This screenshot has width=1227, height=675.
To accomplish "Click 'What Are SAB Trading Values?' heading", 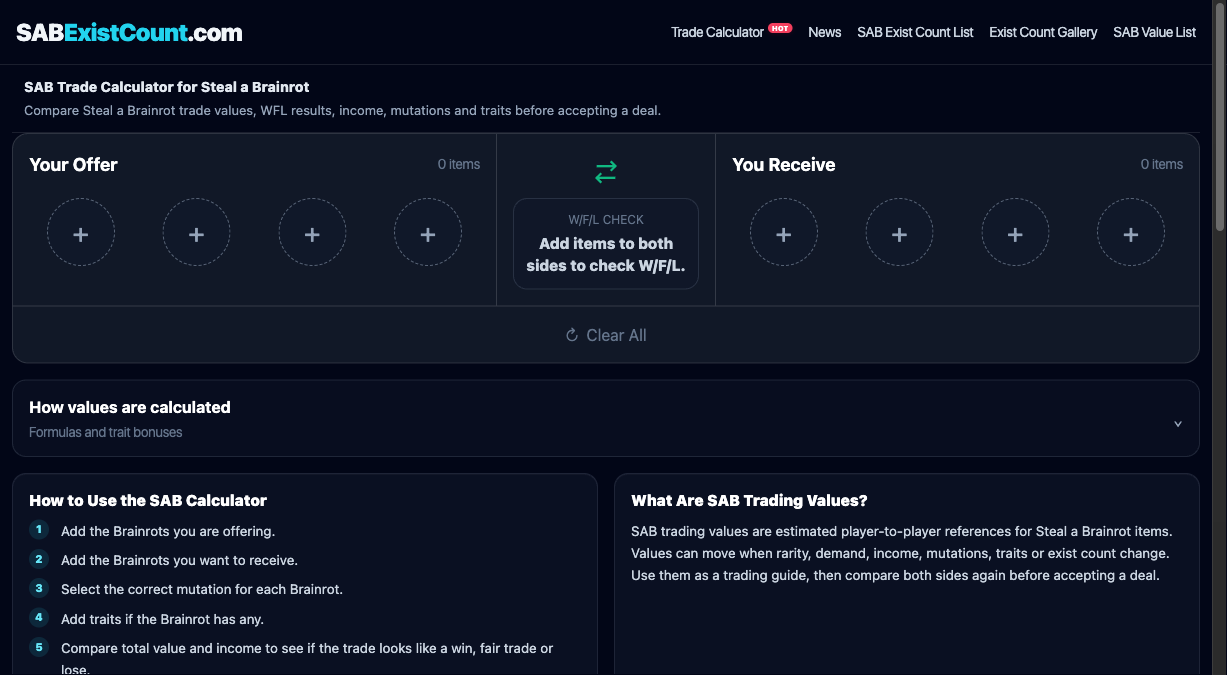I will 749,500.
